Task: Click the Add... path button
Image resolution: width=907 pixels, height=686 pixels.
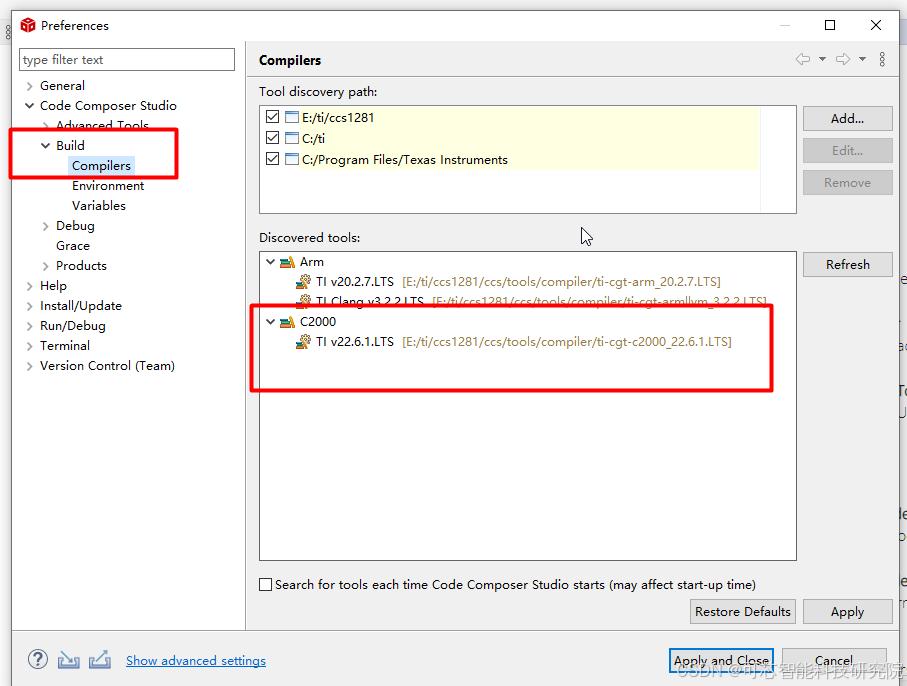Action: [x=847, y=119]
